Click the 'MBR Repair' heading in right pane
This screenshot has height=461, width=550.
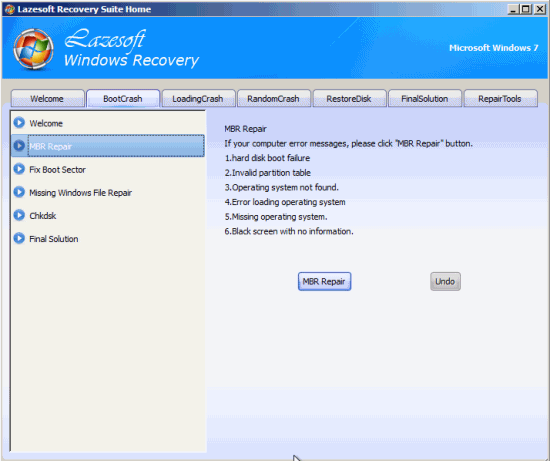pyautogui.click(x=246, y=129)
